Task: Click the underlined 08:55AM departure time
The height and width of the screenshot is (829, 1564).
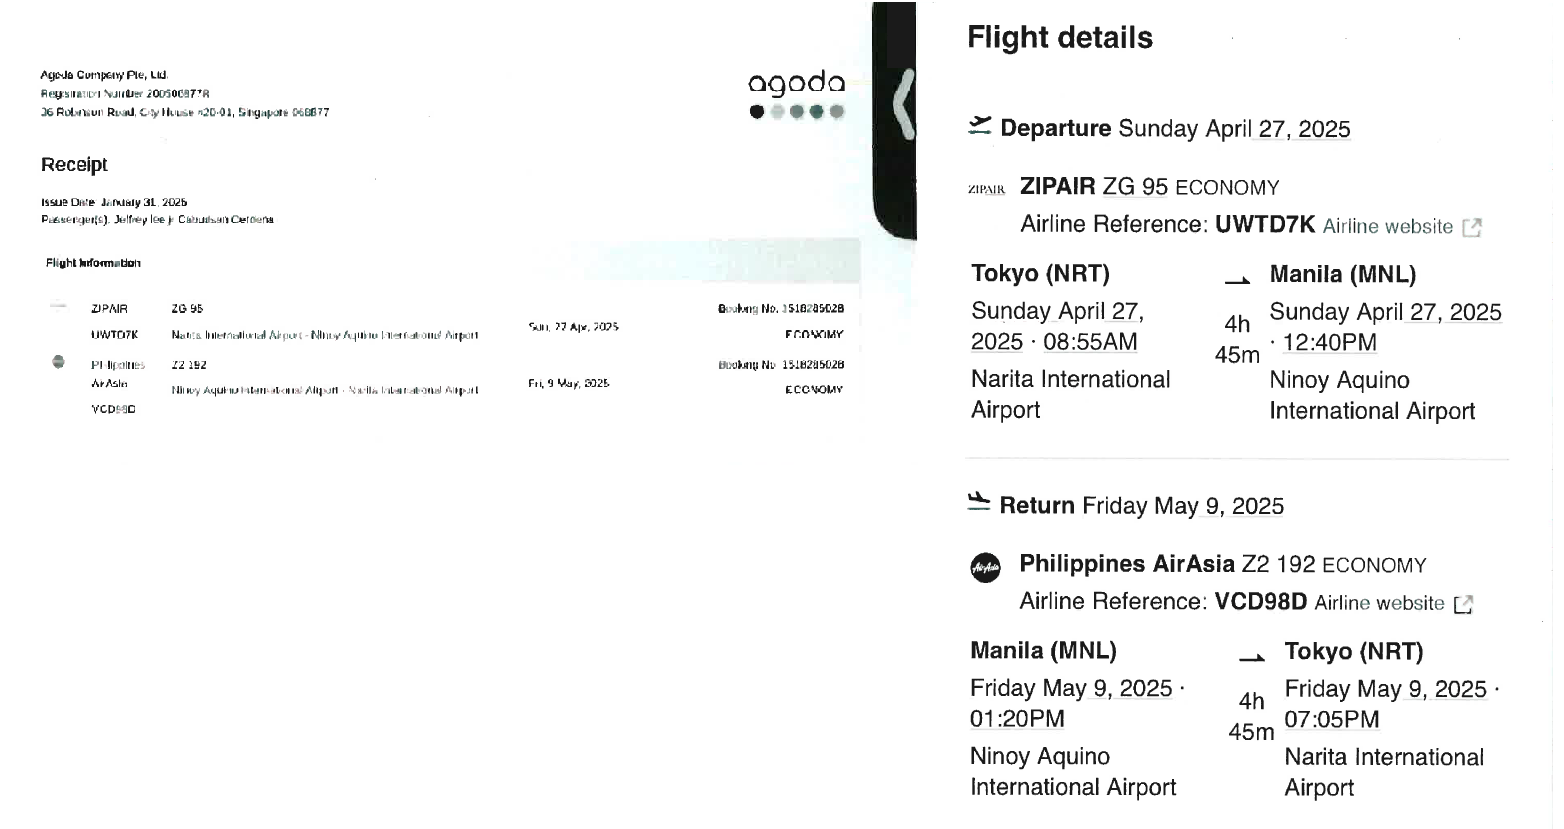Action: (x=1089, y=342)
